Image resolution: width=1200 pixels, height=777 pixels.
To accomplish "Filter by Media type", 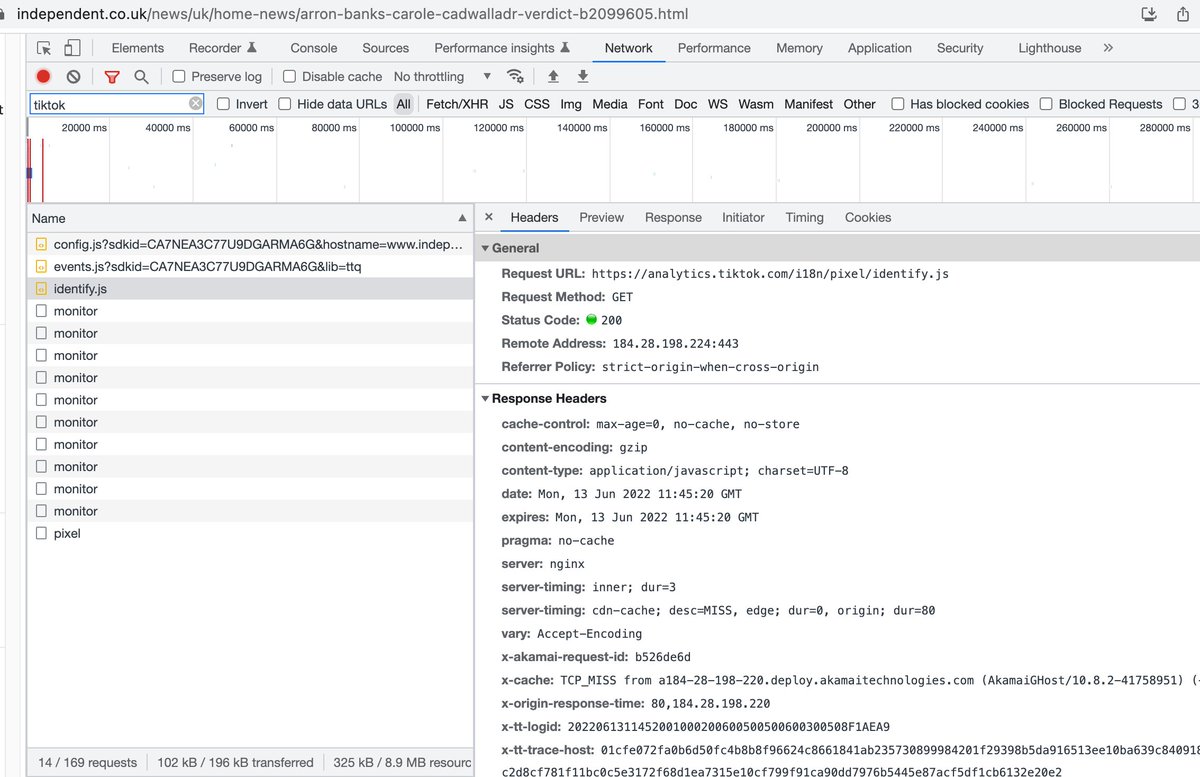I will coord(610,104).
